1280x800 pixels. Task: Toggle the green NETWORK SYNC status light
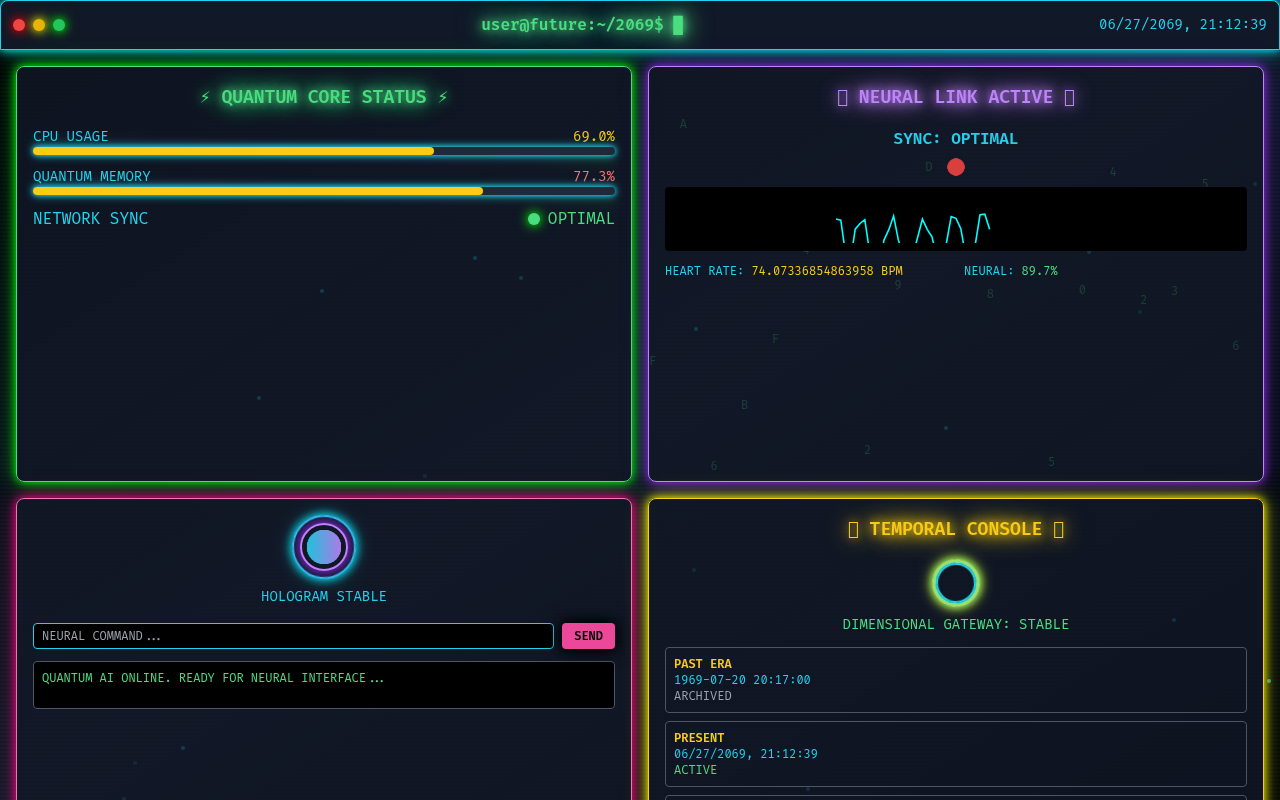(533, 218)
